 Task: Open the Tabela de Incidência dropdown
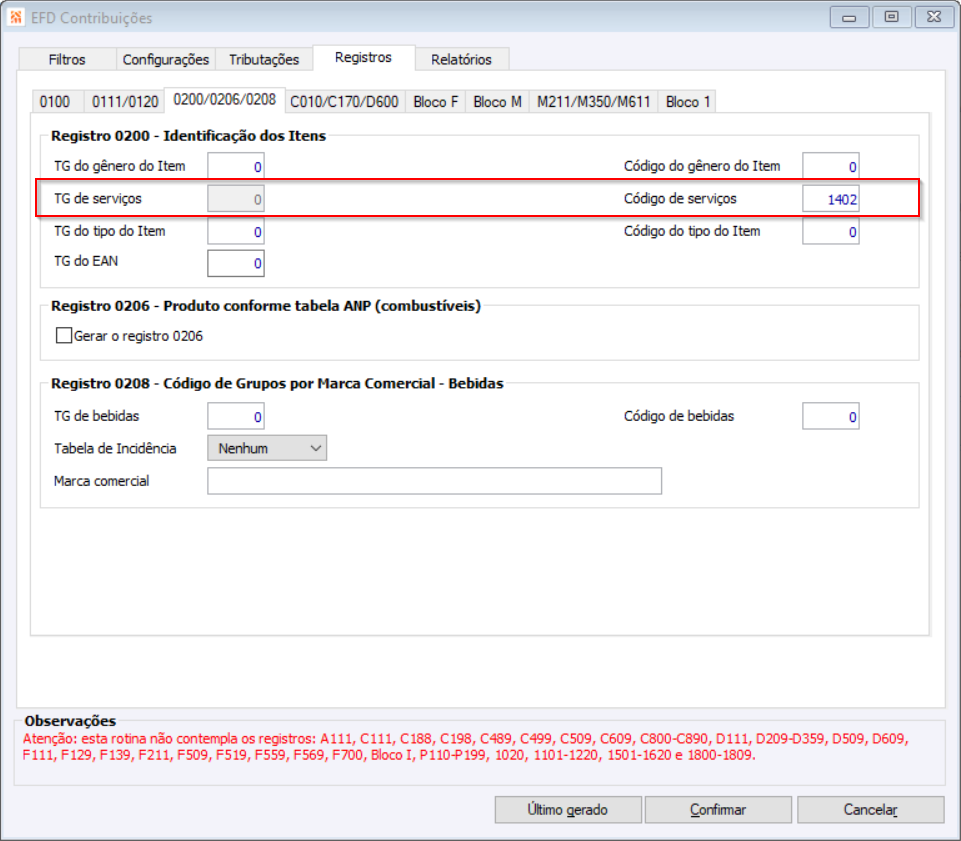267,448
